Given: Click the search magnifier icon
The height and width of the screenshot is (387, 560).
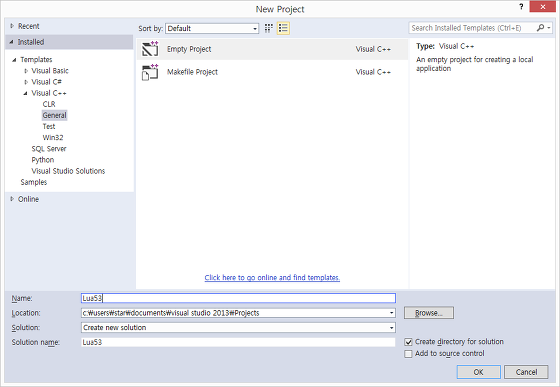Looking at the screenshot, I should (x=540, y=28).
